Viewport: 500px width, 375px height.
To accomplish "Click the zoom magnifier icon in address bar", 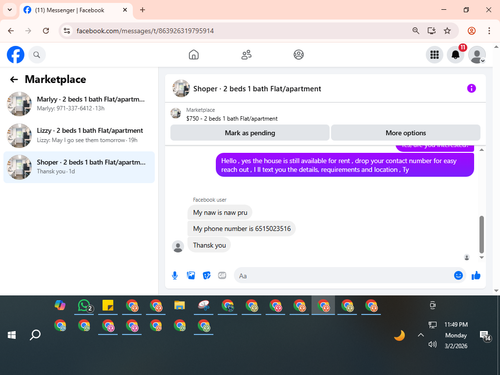I will coord(415,31).
